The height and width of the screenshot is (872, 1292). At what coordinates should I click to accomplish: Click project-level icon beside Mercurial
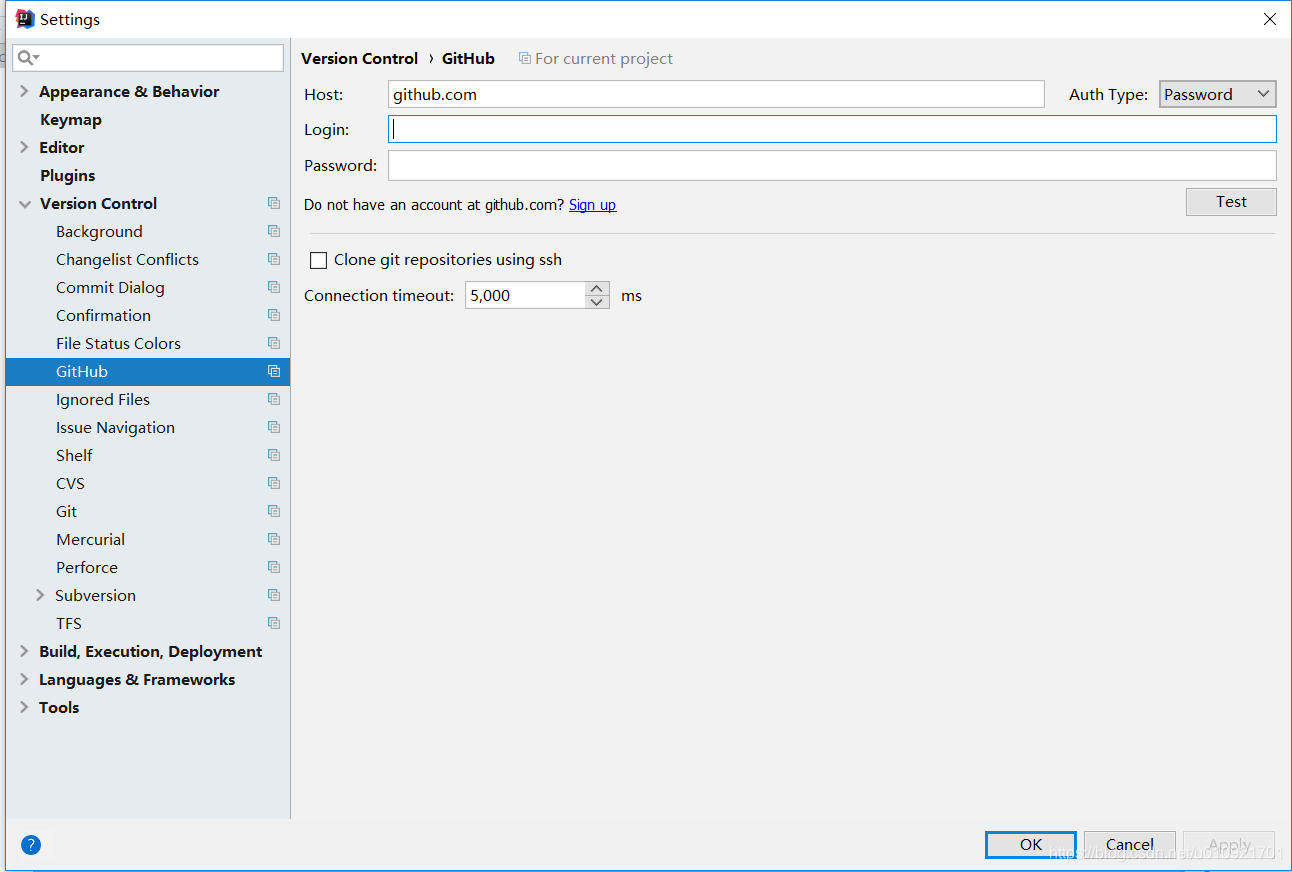(274, 539)
